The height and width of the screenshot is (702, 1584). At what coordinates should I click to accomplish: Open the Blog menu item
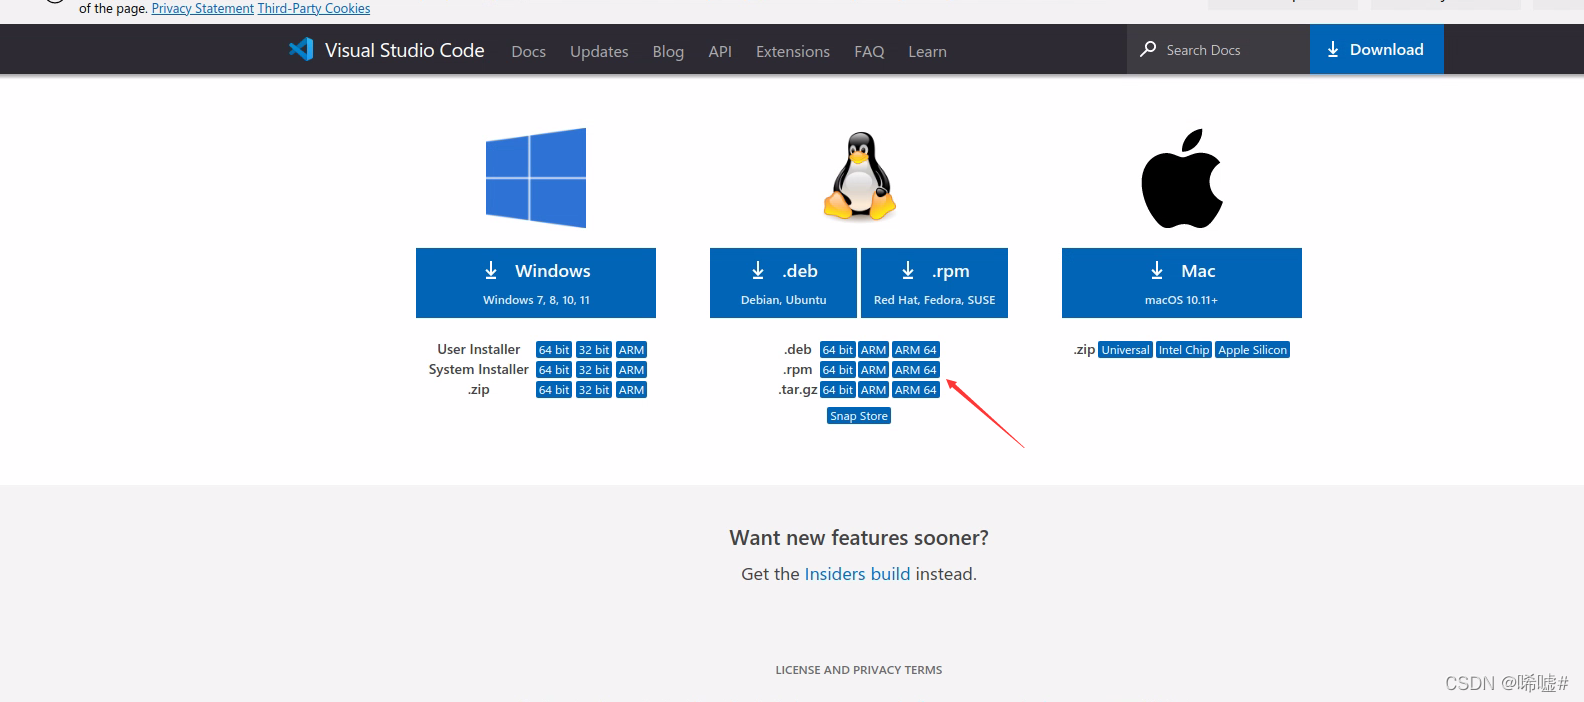(x=668, y=51)
